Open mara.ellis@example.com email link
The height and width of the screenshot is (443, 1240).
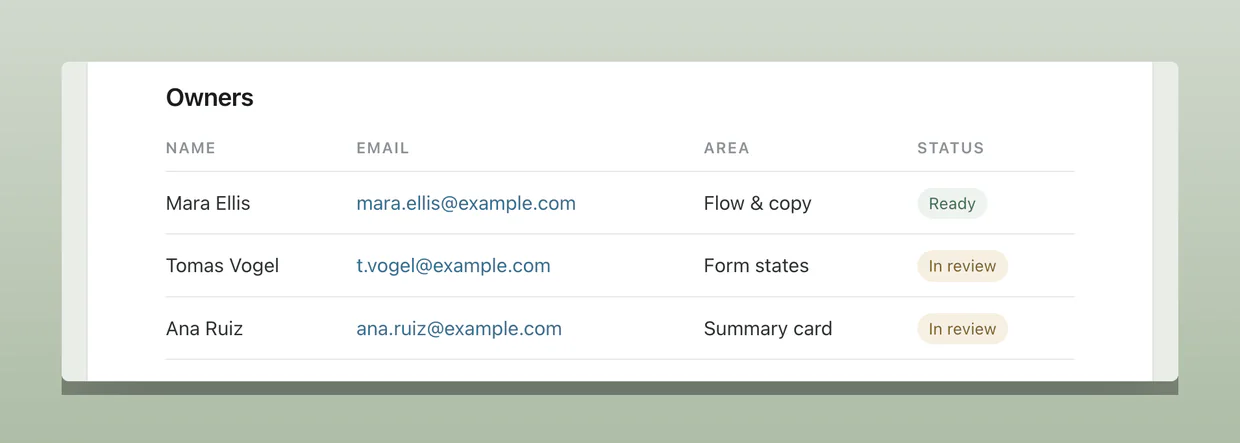click(x=466, y=203)
